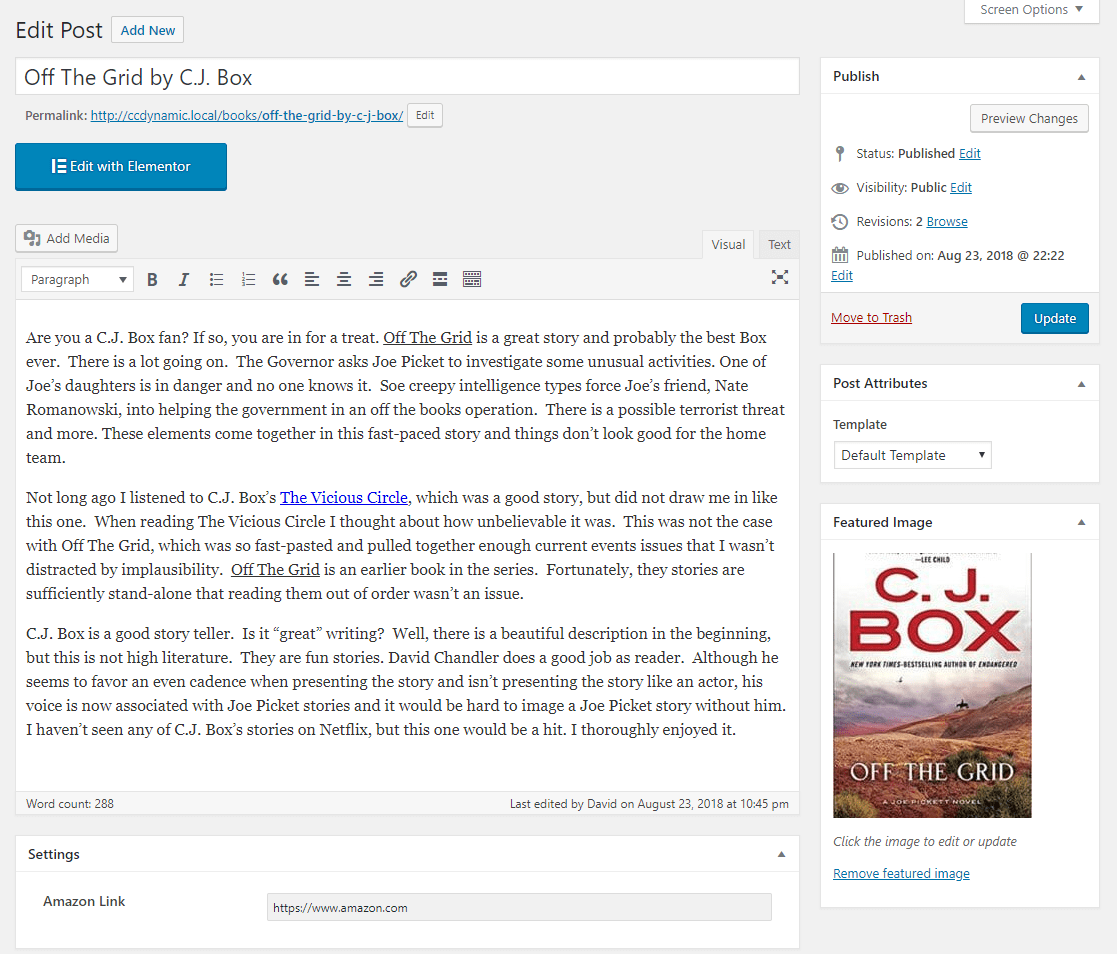
Task: Collapse the Post Attributes panel
Action: [1081, 384]
